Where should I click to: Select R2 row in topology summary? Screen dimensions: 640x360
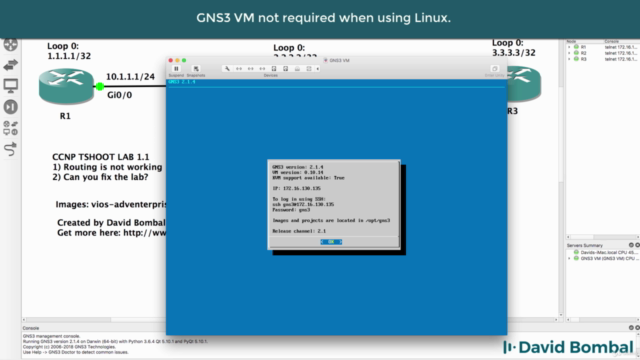coord(602,53)
